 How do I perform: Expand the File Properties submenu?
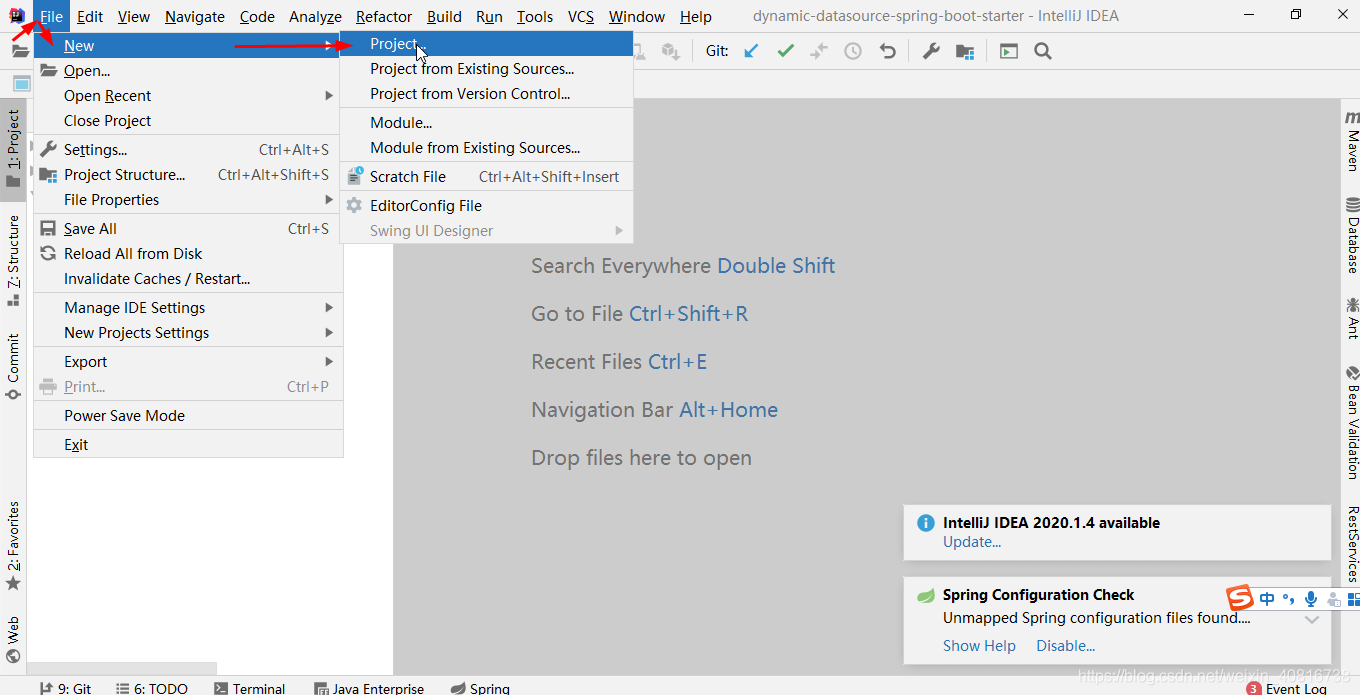click(x=188, y=200)
